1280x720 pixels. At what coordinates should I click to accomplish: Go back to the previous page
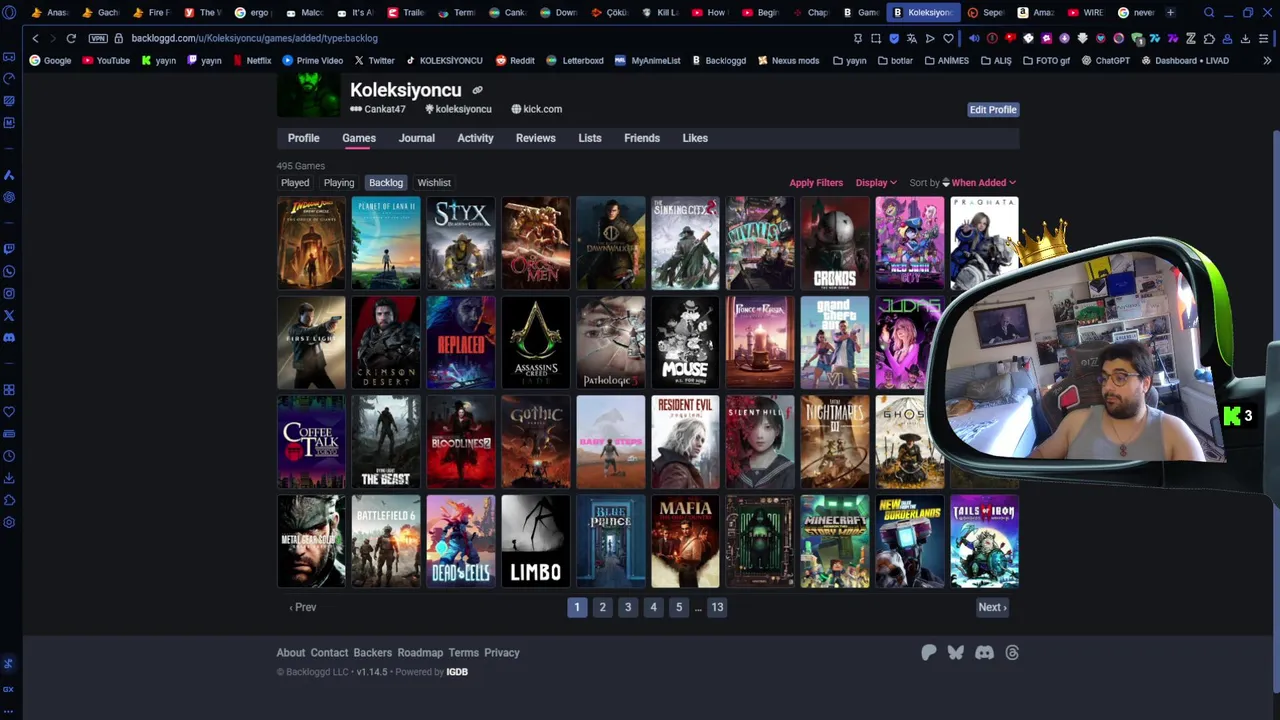pos(35,38)
